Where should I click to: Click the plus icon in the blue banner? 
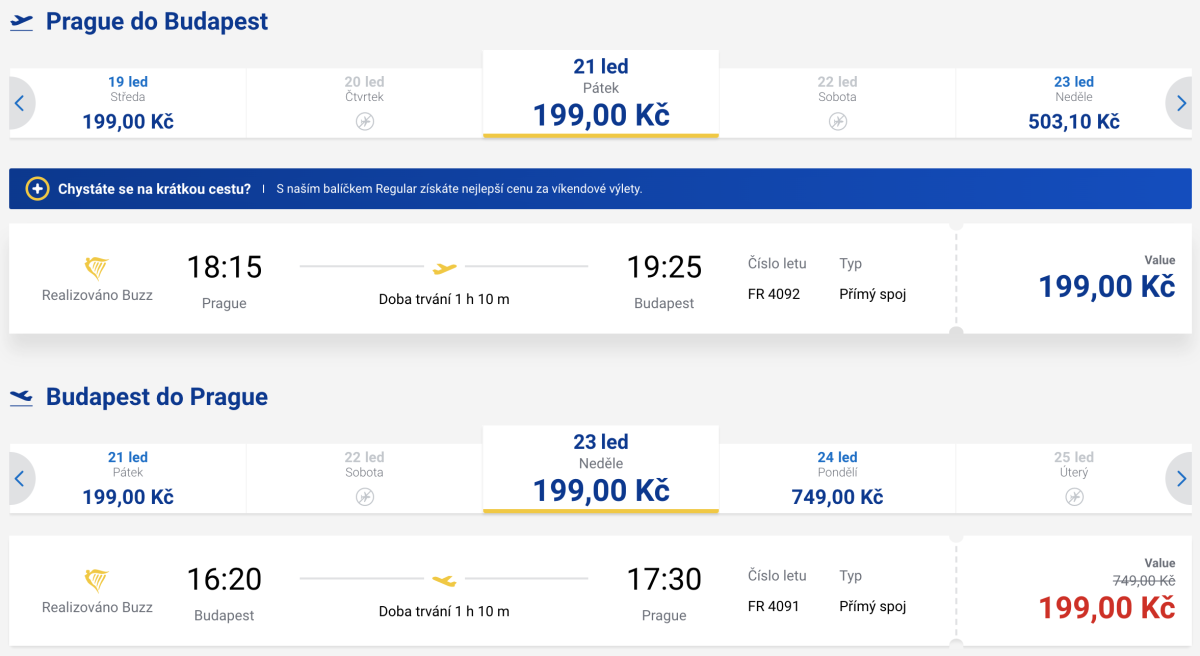(x=37, y=189)
